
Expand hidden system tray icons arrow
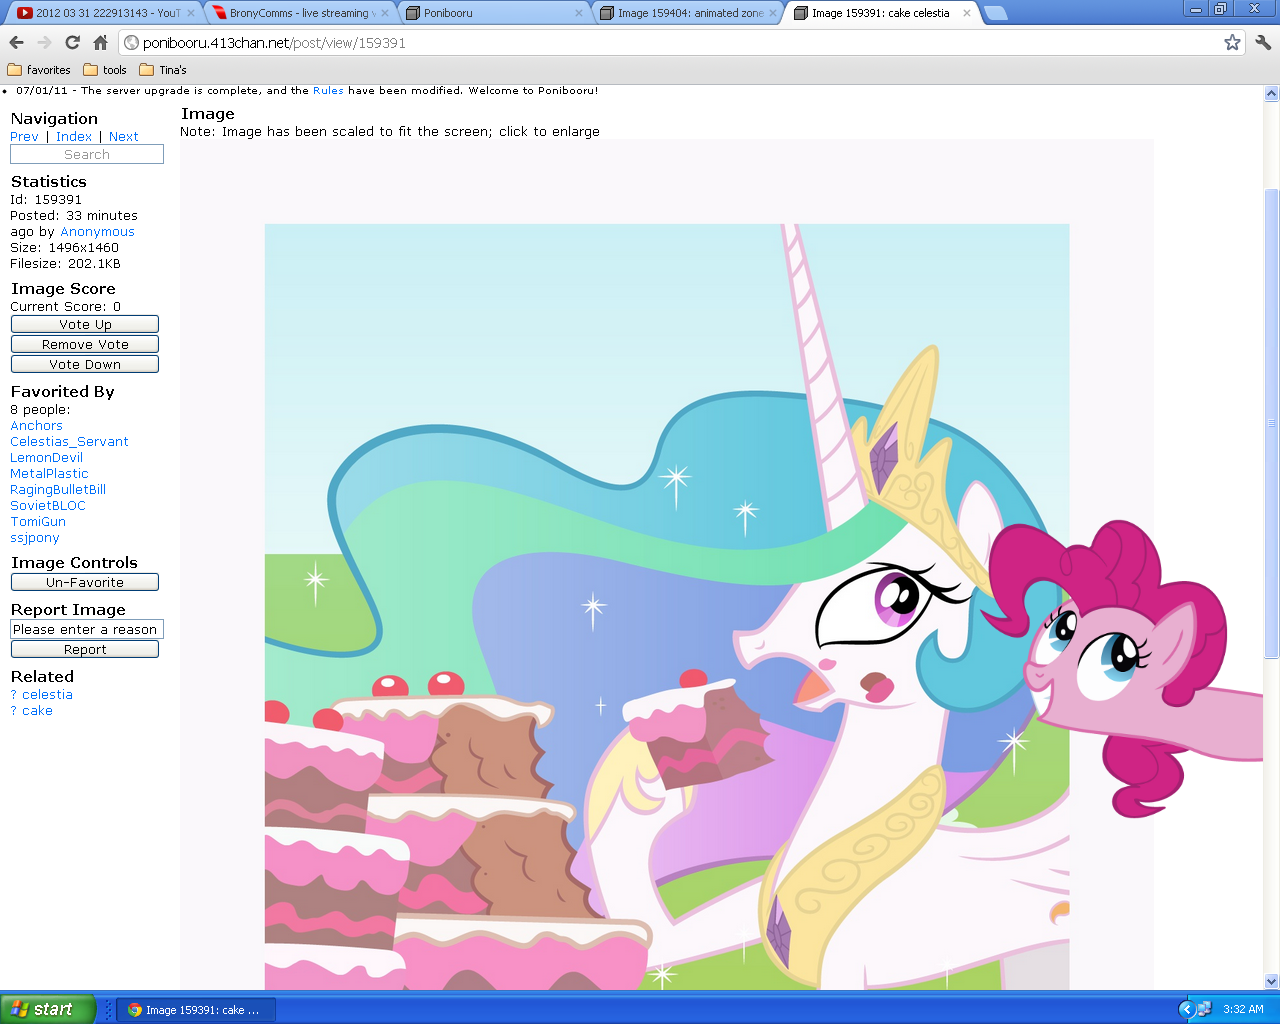click(x=1186, y=1009)
